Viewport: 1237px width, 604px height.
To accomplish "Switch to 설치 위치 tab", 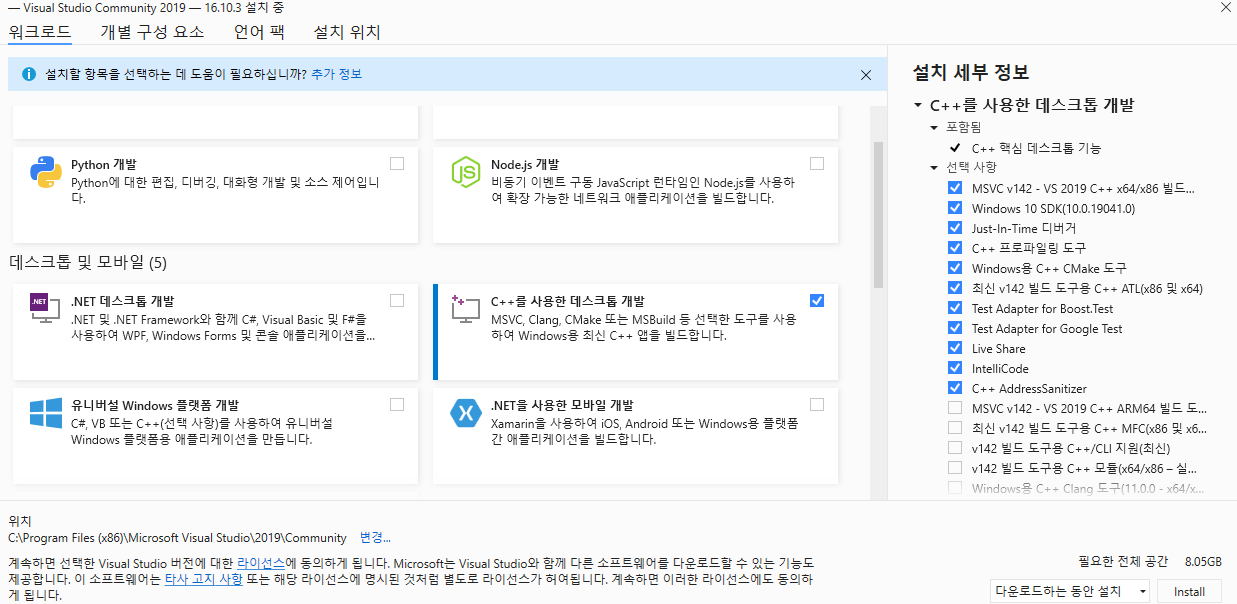I will 347,32.
